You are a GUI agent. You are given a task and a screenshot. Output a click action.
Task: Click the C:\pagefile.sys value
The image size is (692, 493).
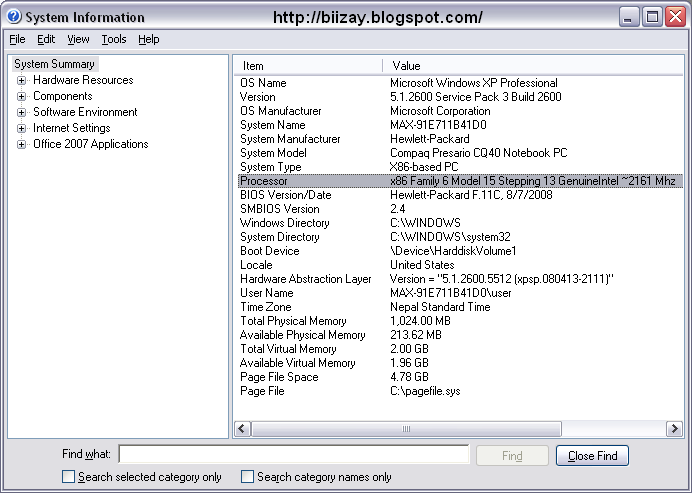coord(425,391)
